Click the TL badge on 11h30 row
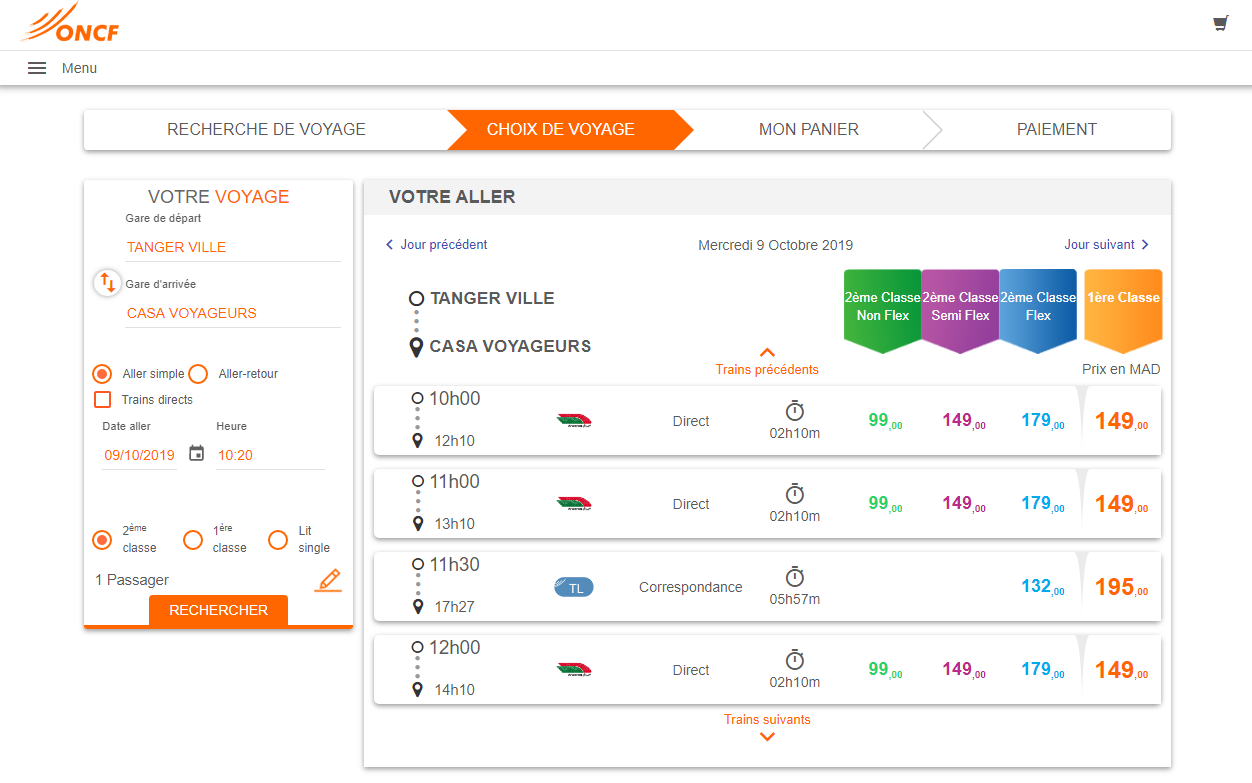Screen dimensions: 1252x783 574,588
